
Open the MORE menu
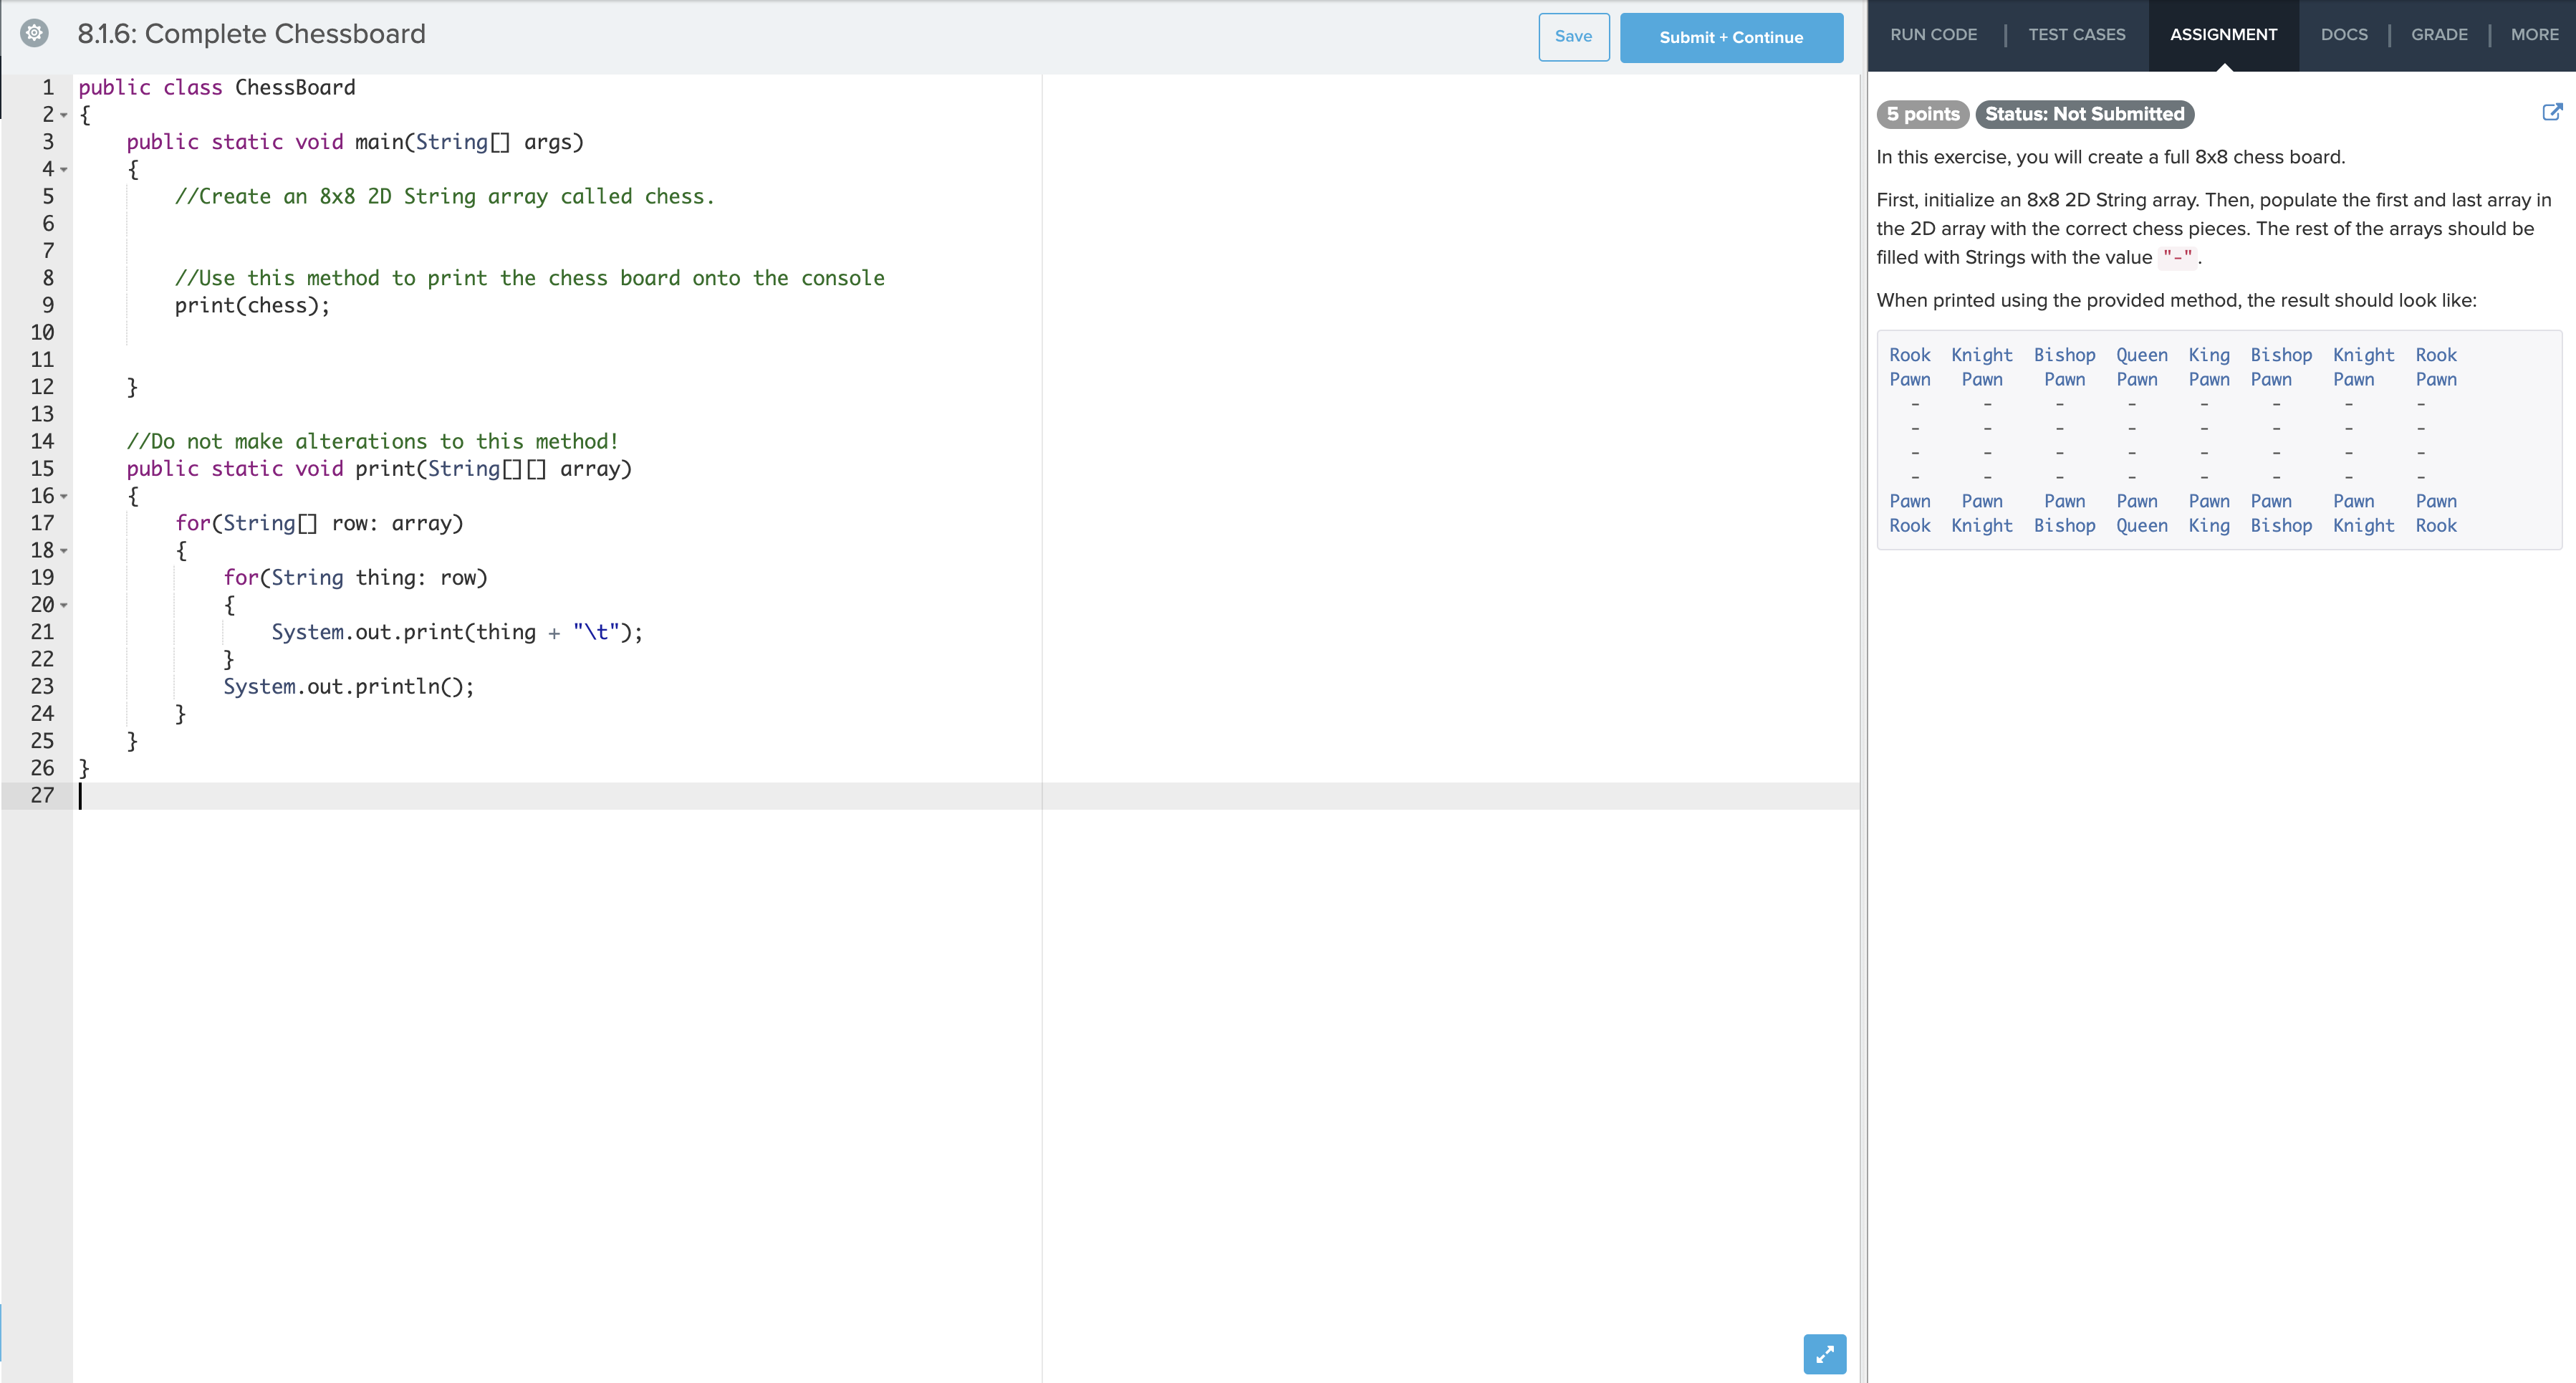click(x=2534, y=35)
